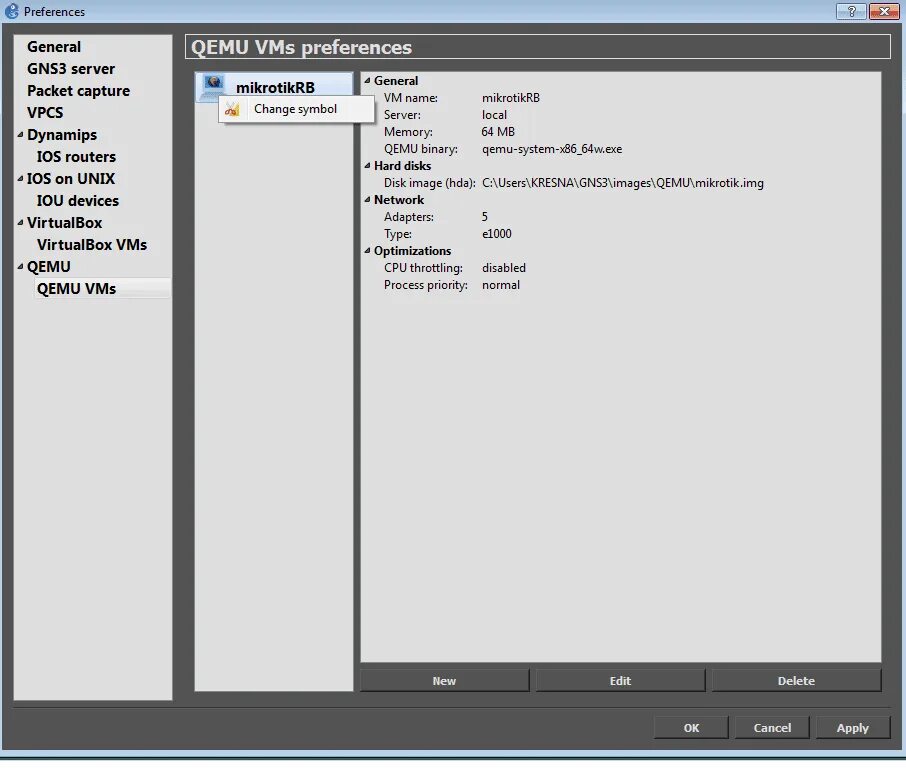Select IOS on UNIX in sidebar
This screenshot has height=768, width=906.
71,179
